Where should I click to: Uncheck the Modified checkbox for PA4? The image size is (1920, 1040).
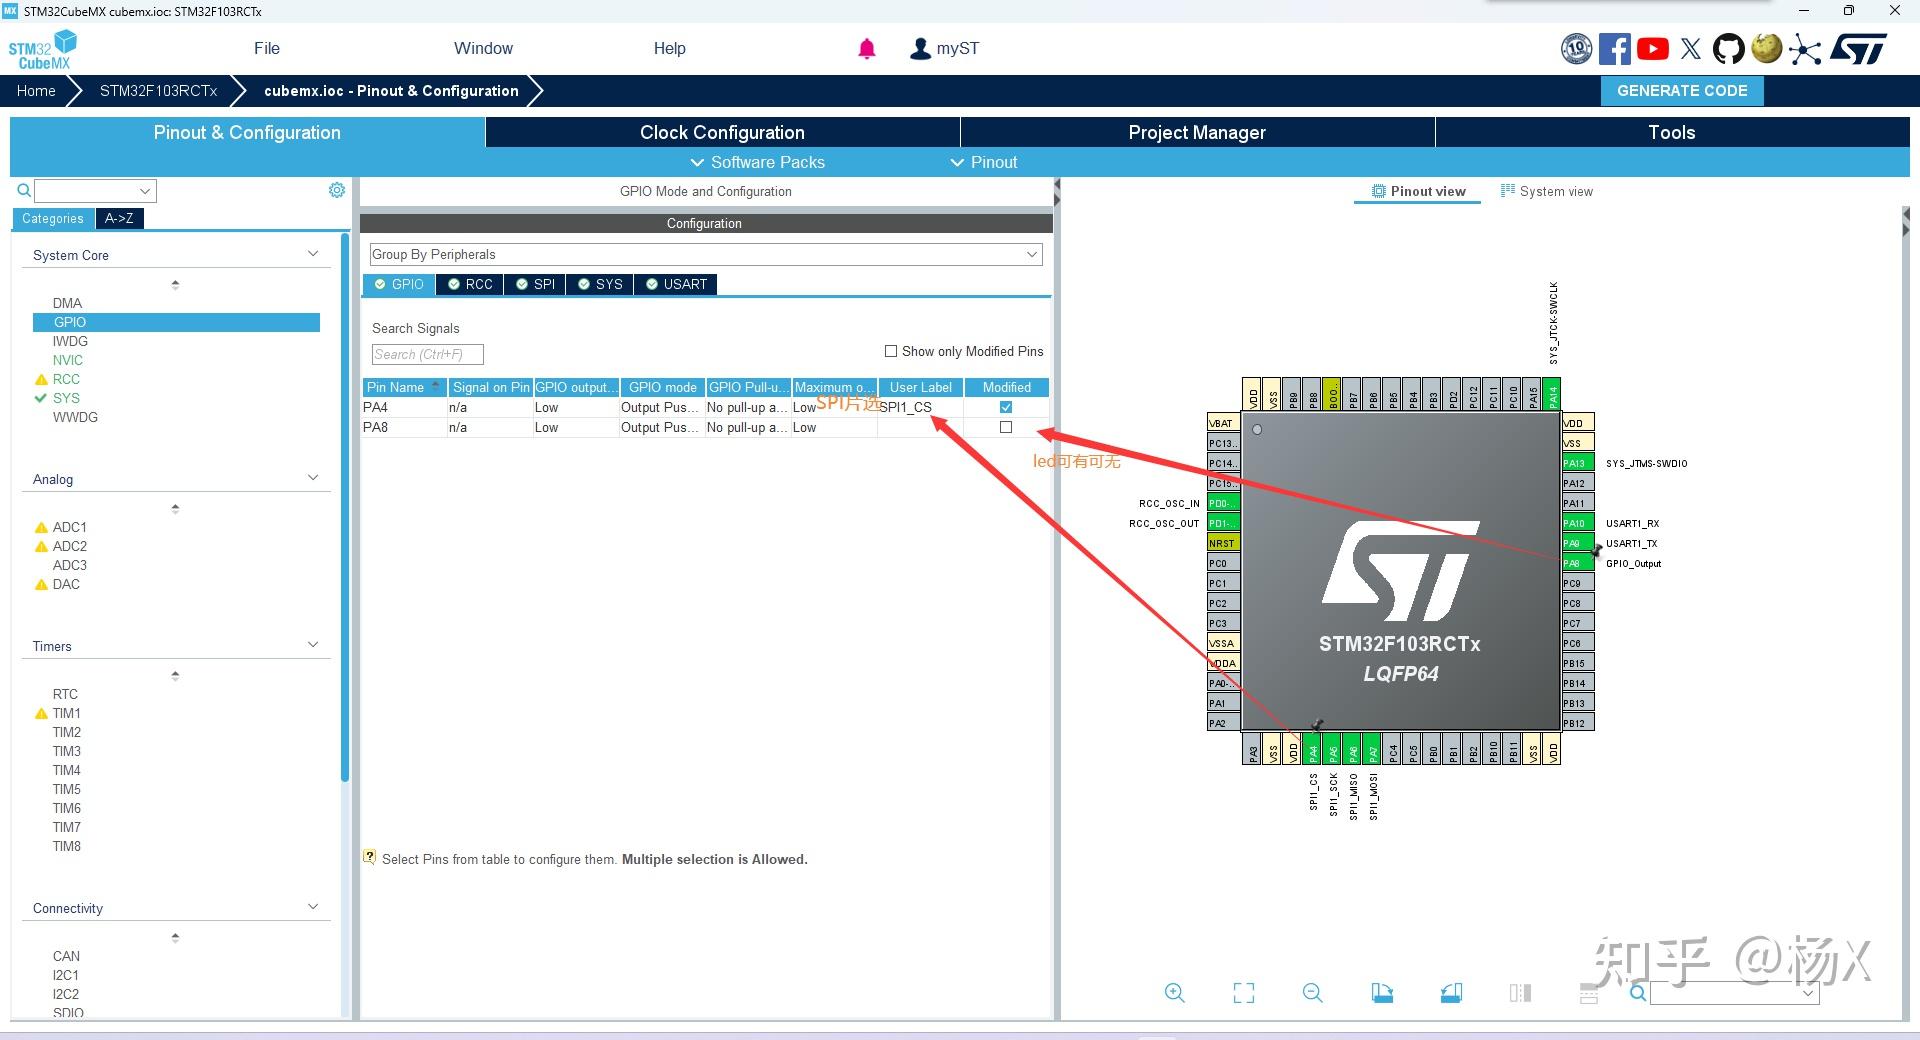(1006, 407)
